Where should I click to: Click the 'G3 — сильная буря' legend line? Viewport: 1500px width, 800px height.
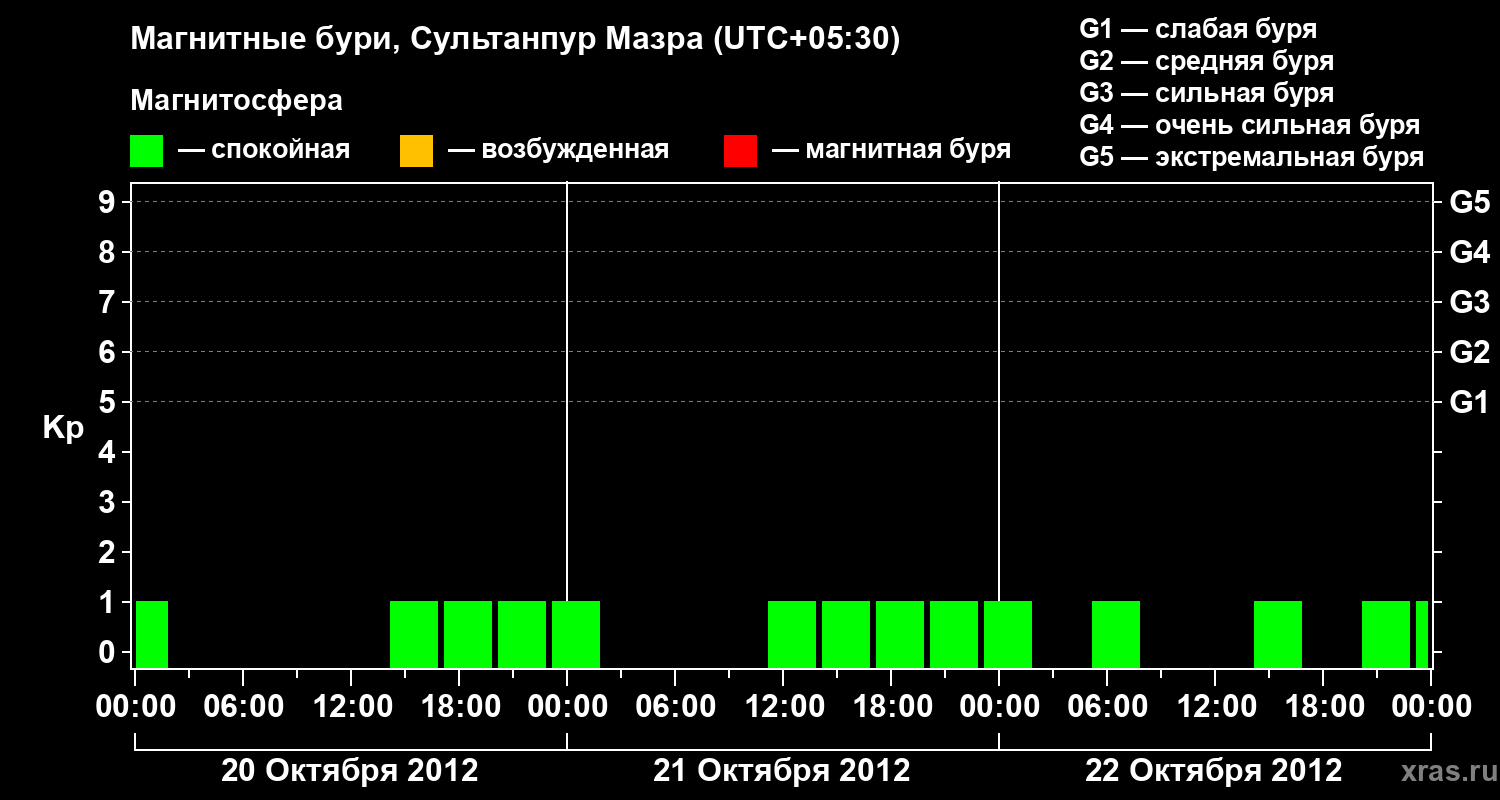[1206, 93]
